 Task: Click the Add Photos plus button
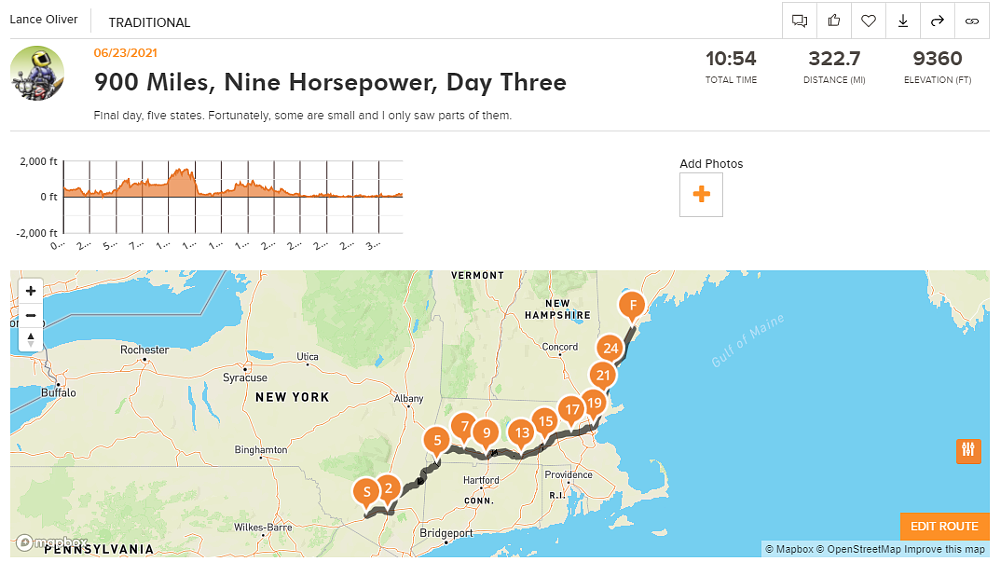701,194
